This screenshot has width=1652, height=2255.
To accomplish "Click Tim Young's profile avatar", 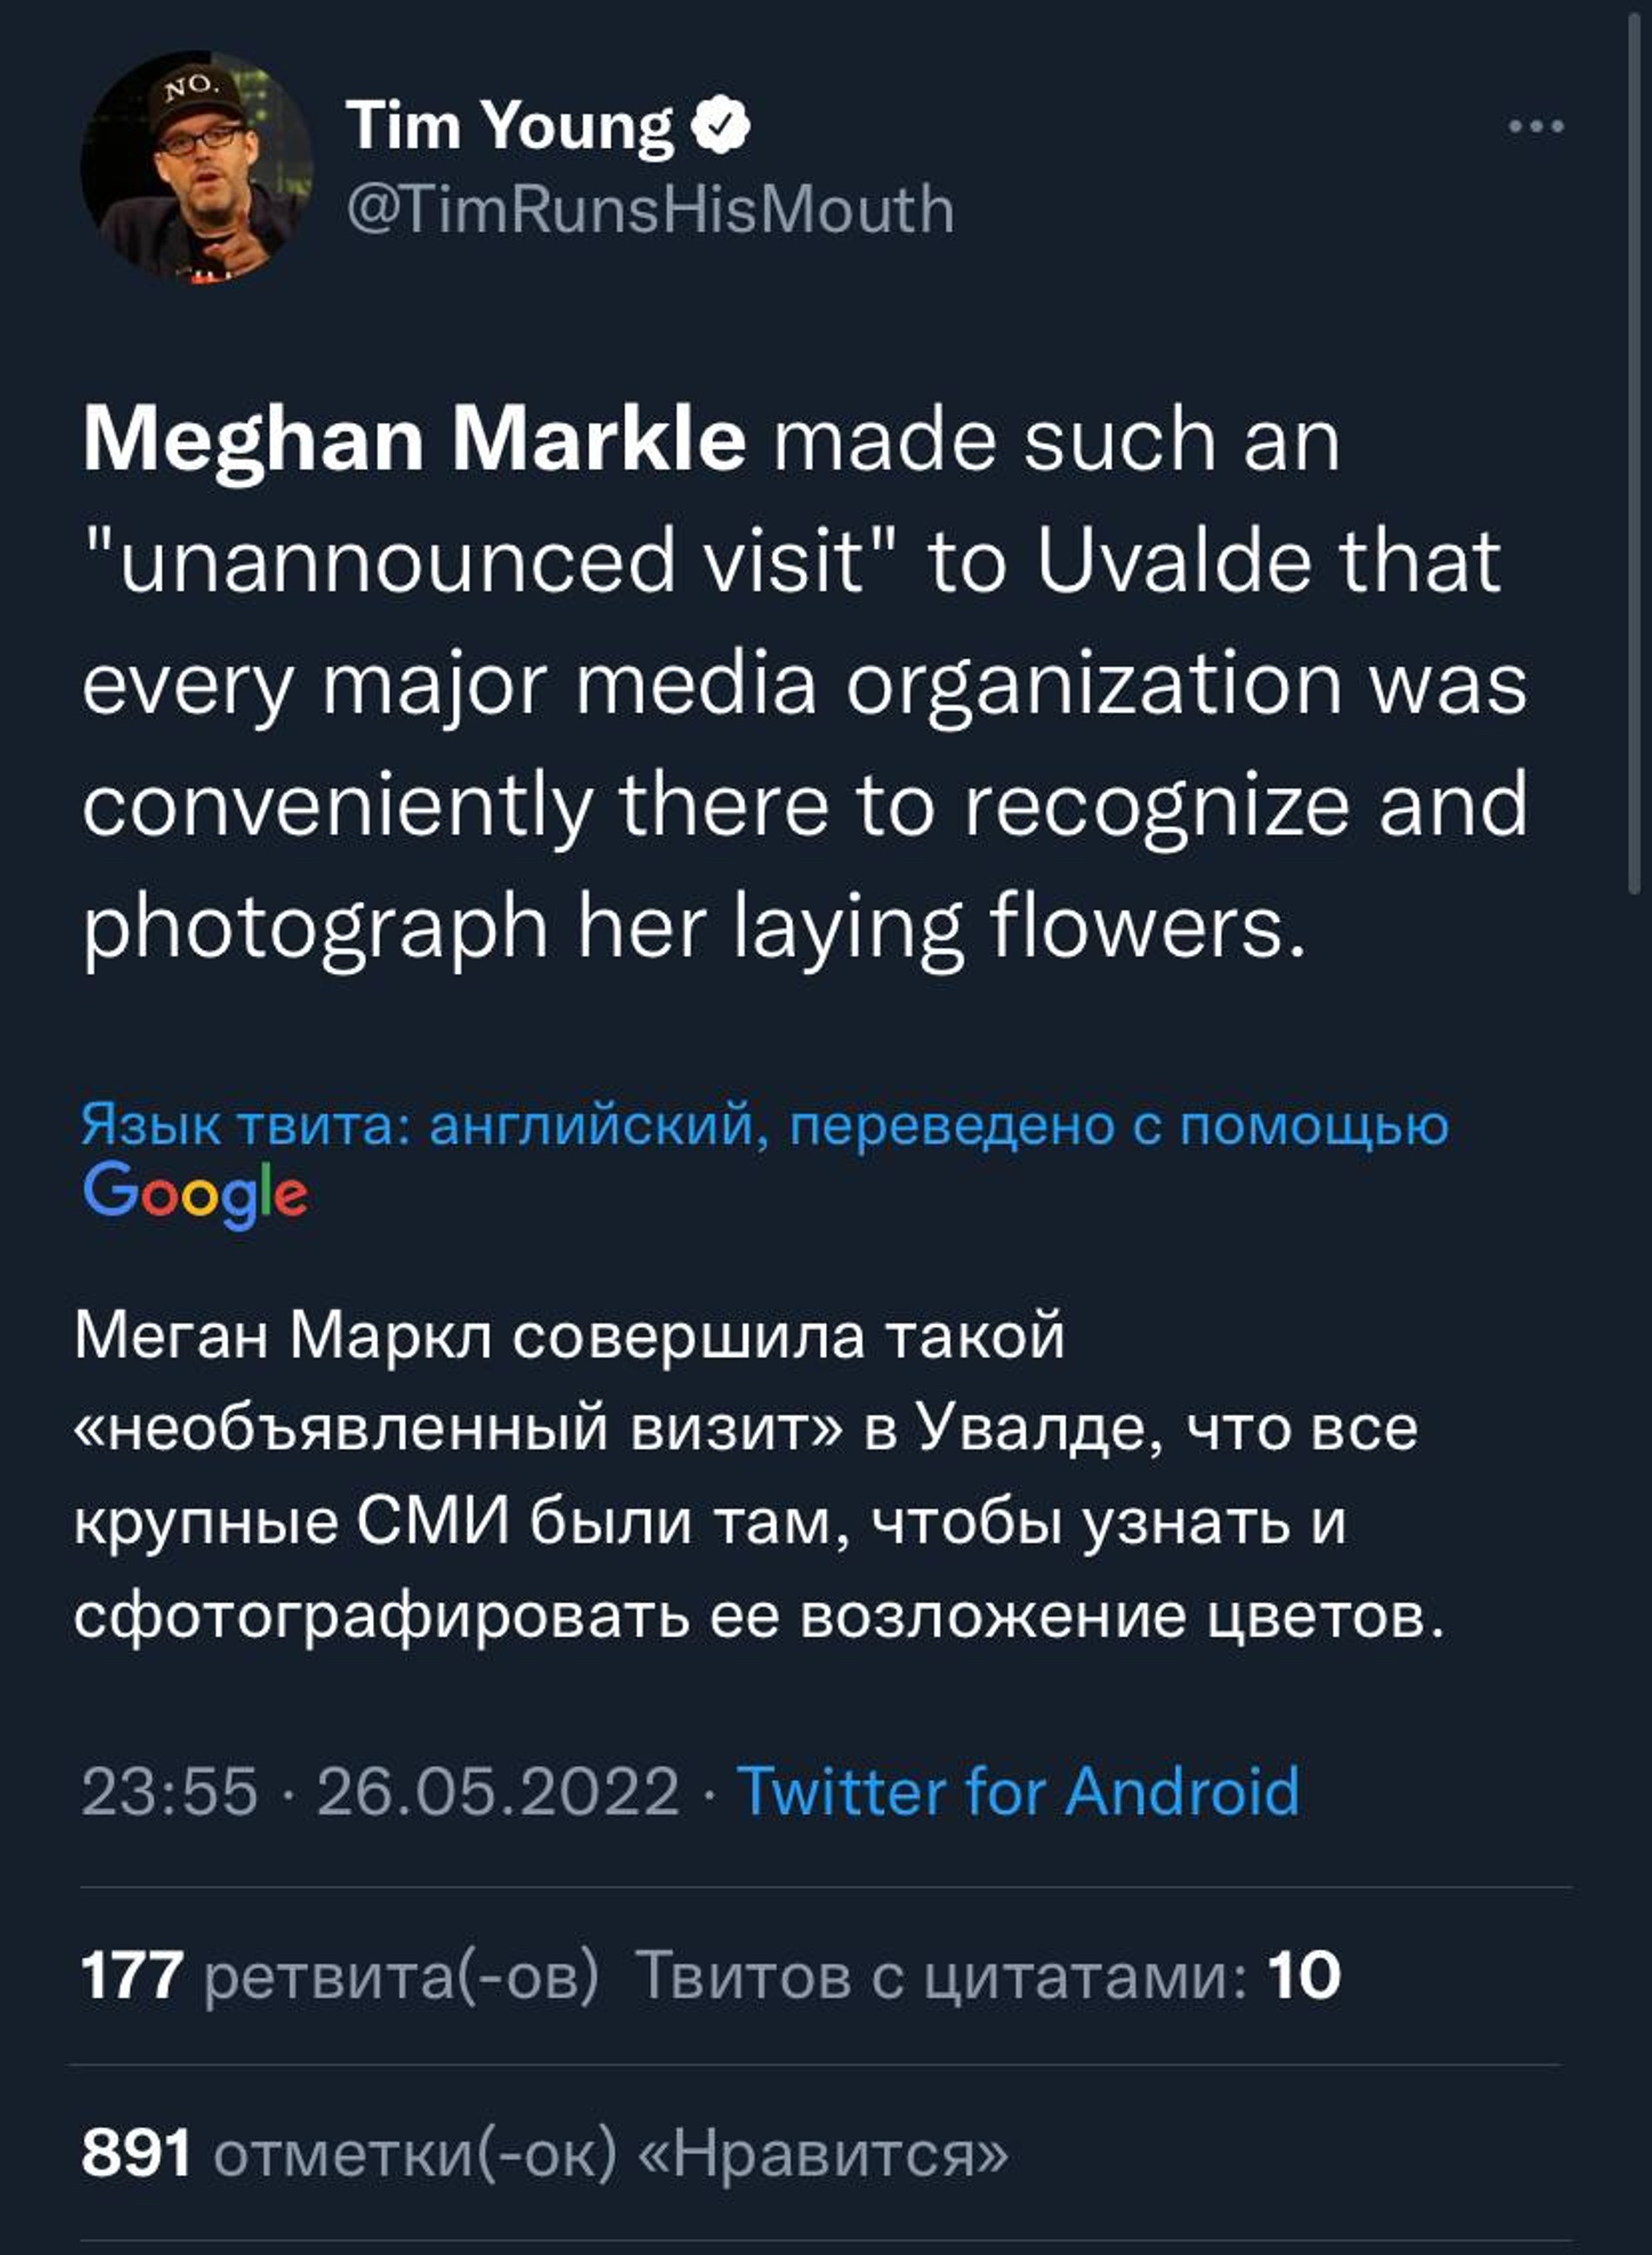I will pos(196,167).
